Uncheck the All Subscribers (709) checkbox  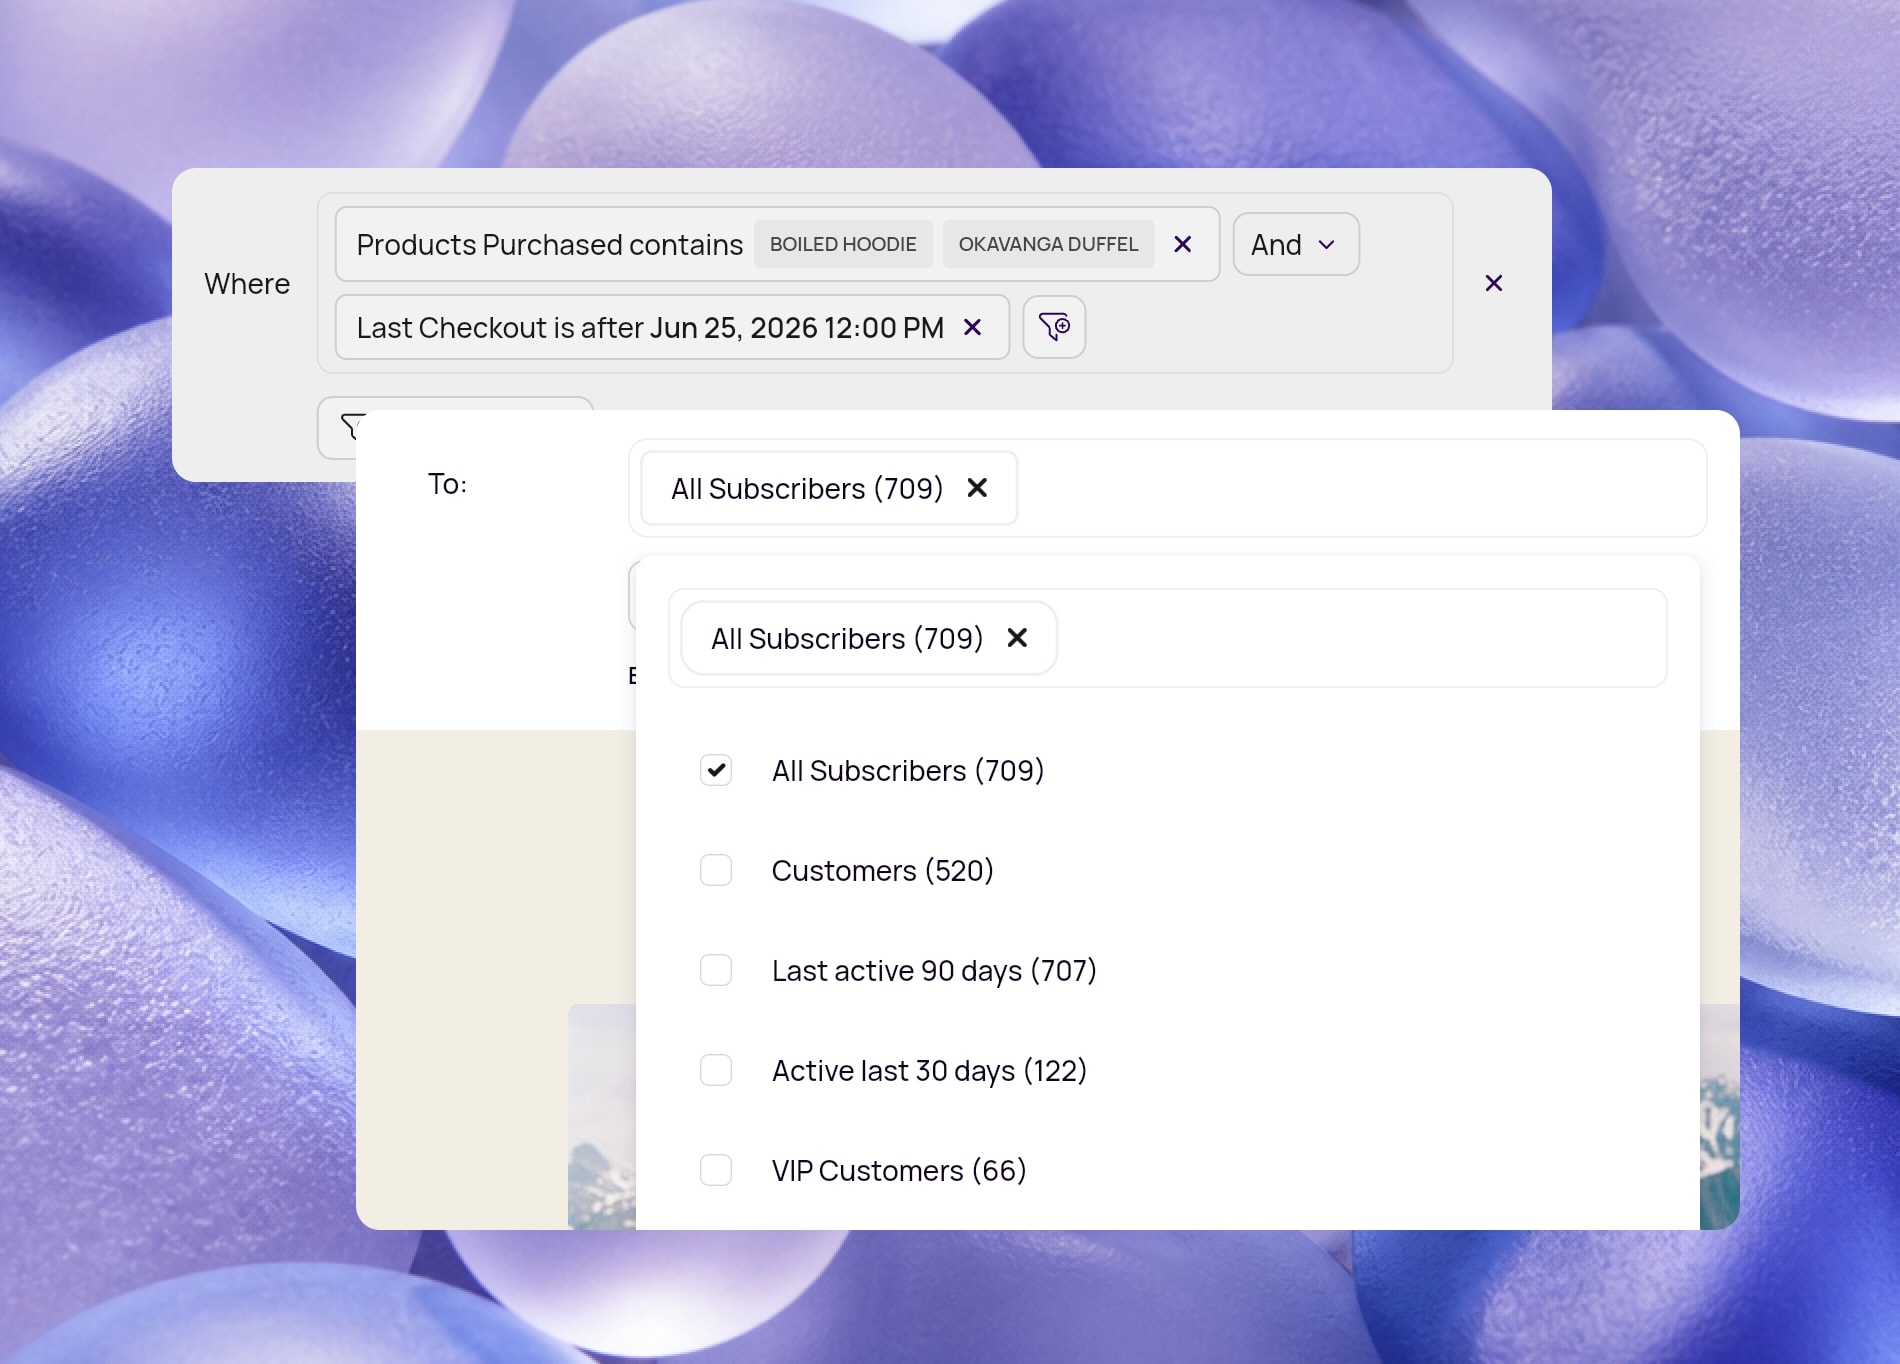point(716,770)
